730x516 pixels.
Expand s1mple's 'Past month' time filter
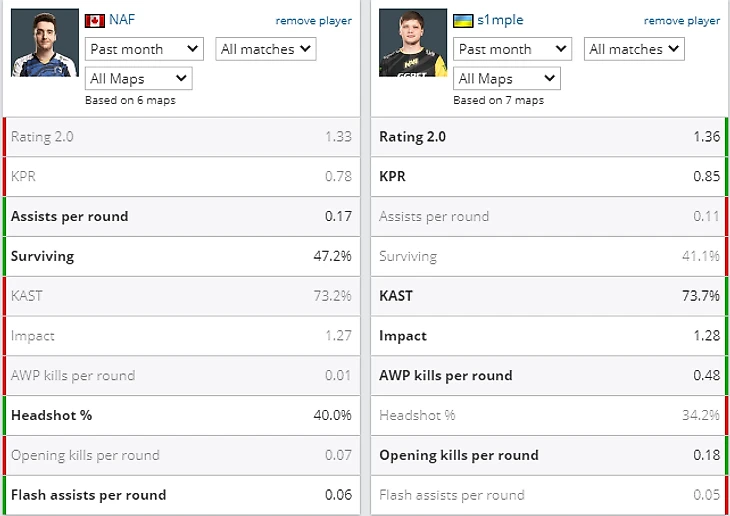click(512, 48)
